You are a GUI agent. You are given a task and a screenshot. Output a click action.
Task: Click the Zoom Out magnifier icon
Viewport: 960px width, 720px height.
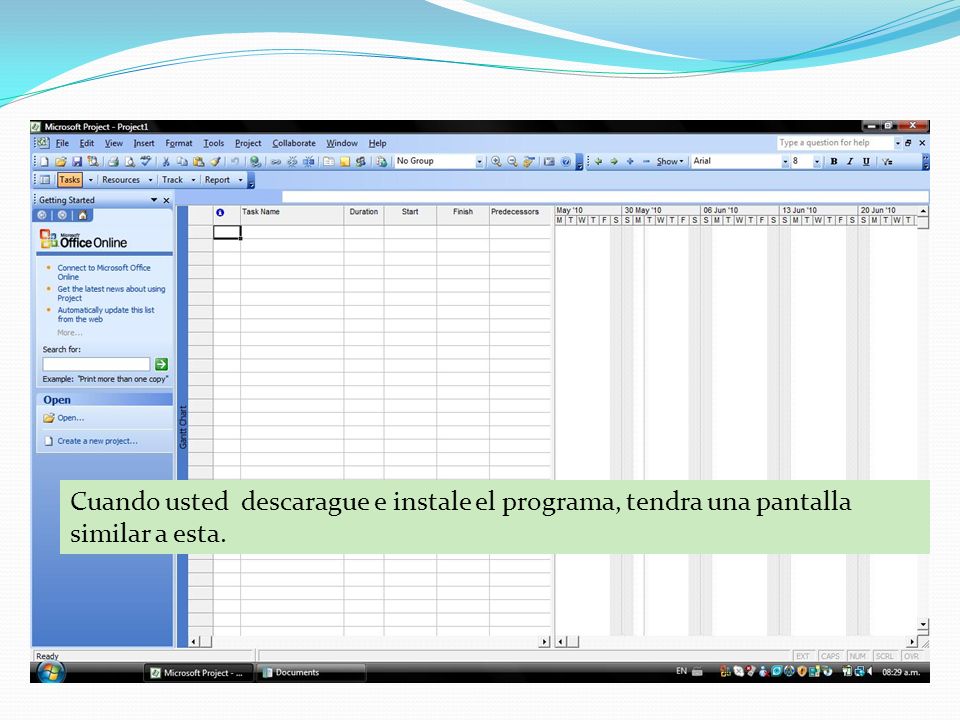(512, 162)
